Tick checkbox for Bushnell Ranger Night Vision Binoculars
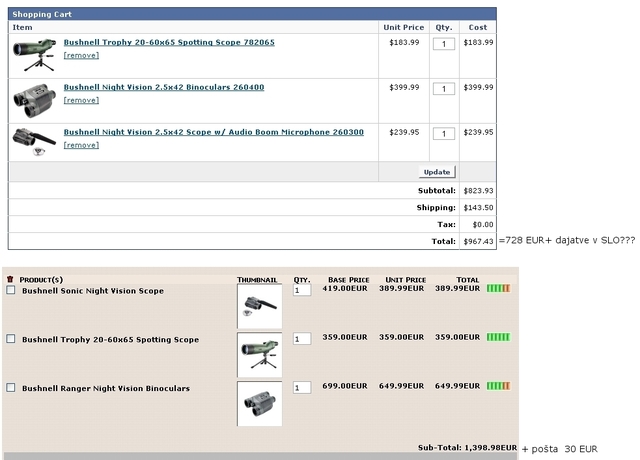The height and width of the screenshot is (460, 640). tap(11, 387)
